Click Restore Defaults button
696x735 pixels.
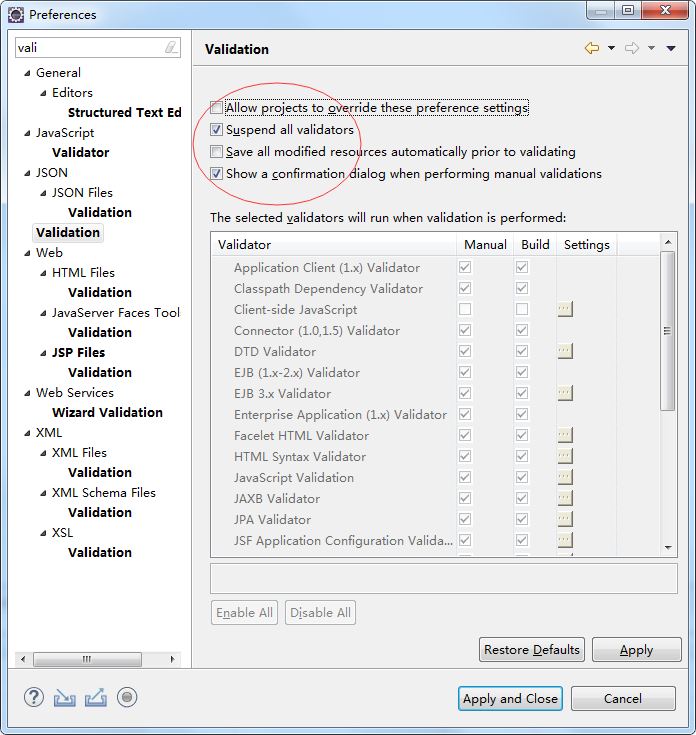pos(532,650)
